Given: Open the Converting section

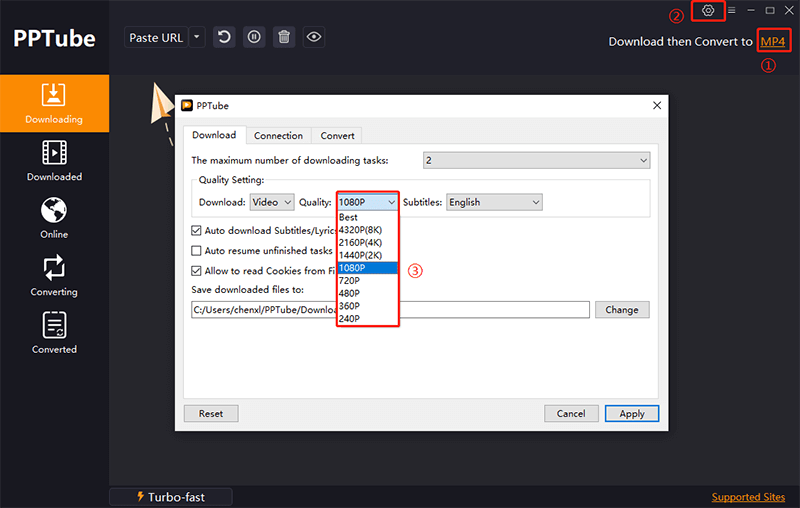Looking at the screenshot, I should click(x=54, y=276).
